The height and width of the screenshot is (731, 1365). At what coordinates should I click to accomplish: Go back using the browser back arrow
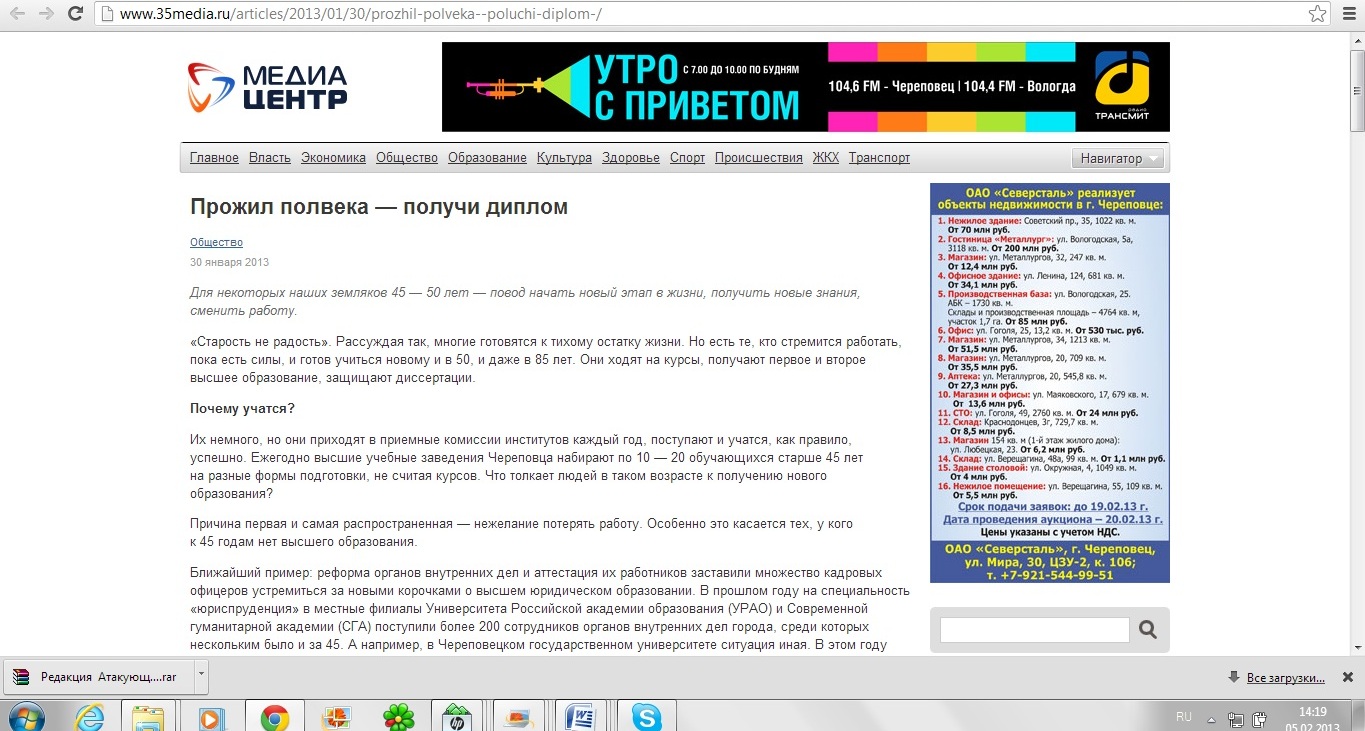click(18, 14)
